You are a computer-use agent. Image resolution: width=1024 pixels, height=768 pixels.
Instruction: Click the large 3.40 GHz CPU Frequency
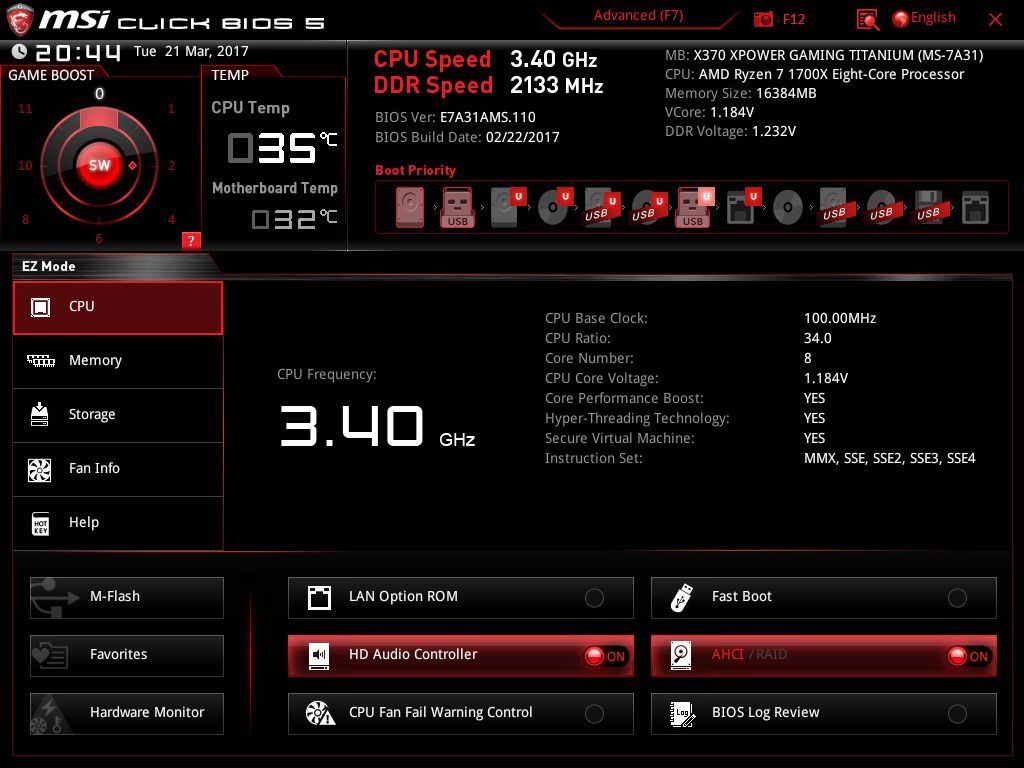click(x=377, y=426)
